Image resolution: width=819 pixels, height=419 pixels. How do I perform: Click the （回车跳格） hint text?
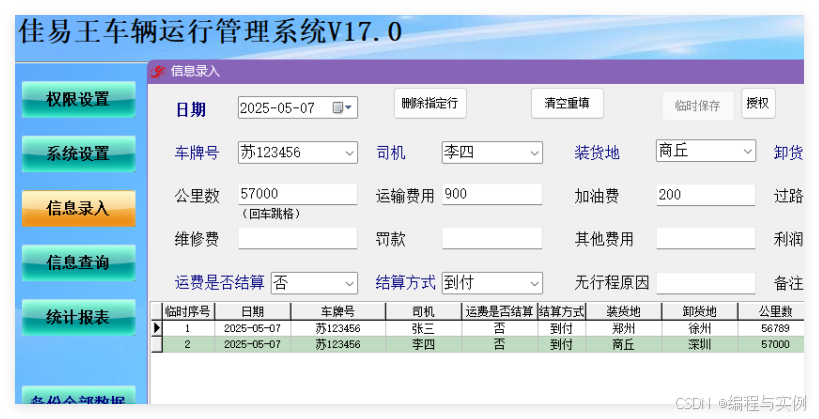coord(271,214)
